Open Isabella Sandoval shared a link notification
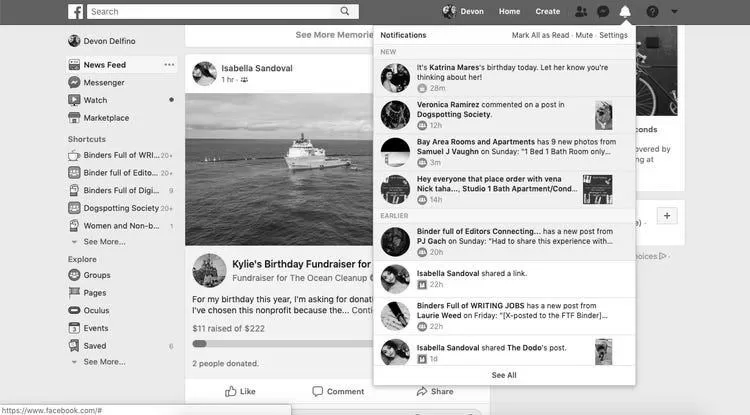 tap(504, 279)
